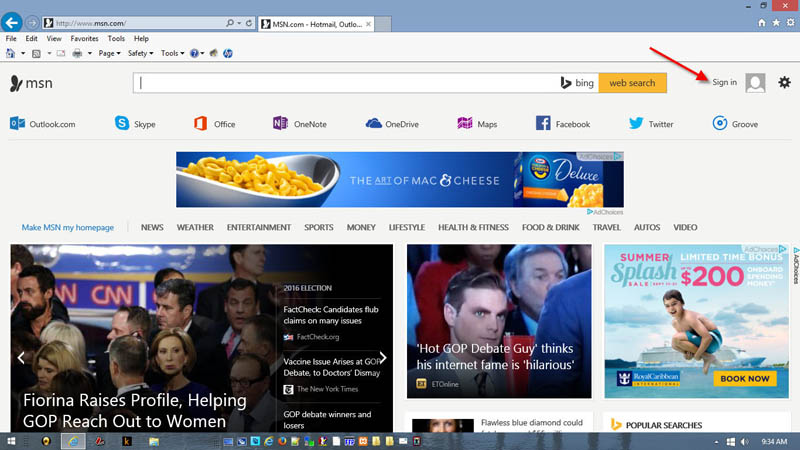The width and height of the screenshot is (800, 450).
Task: Open the OneDrive shortcut
Action: (x=392, y=124)
